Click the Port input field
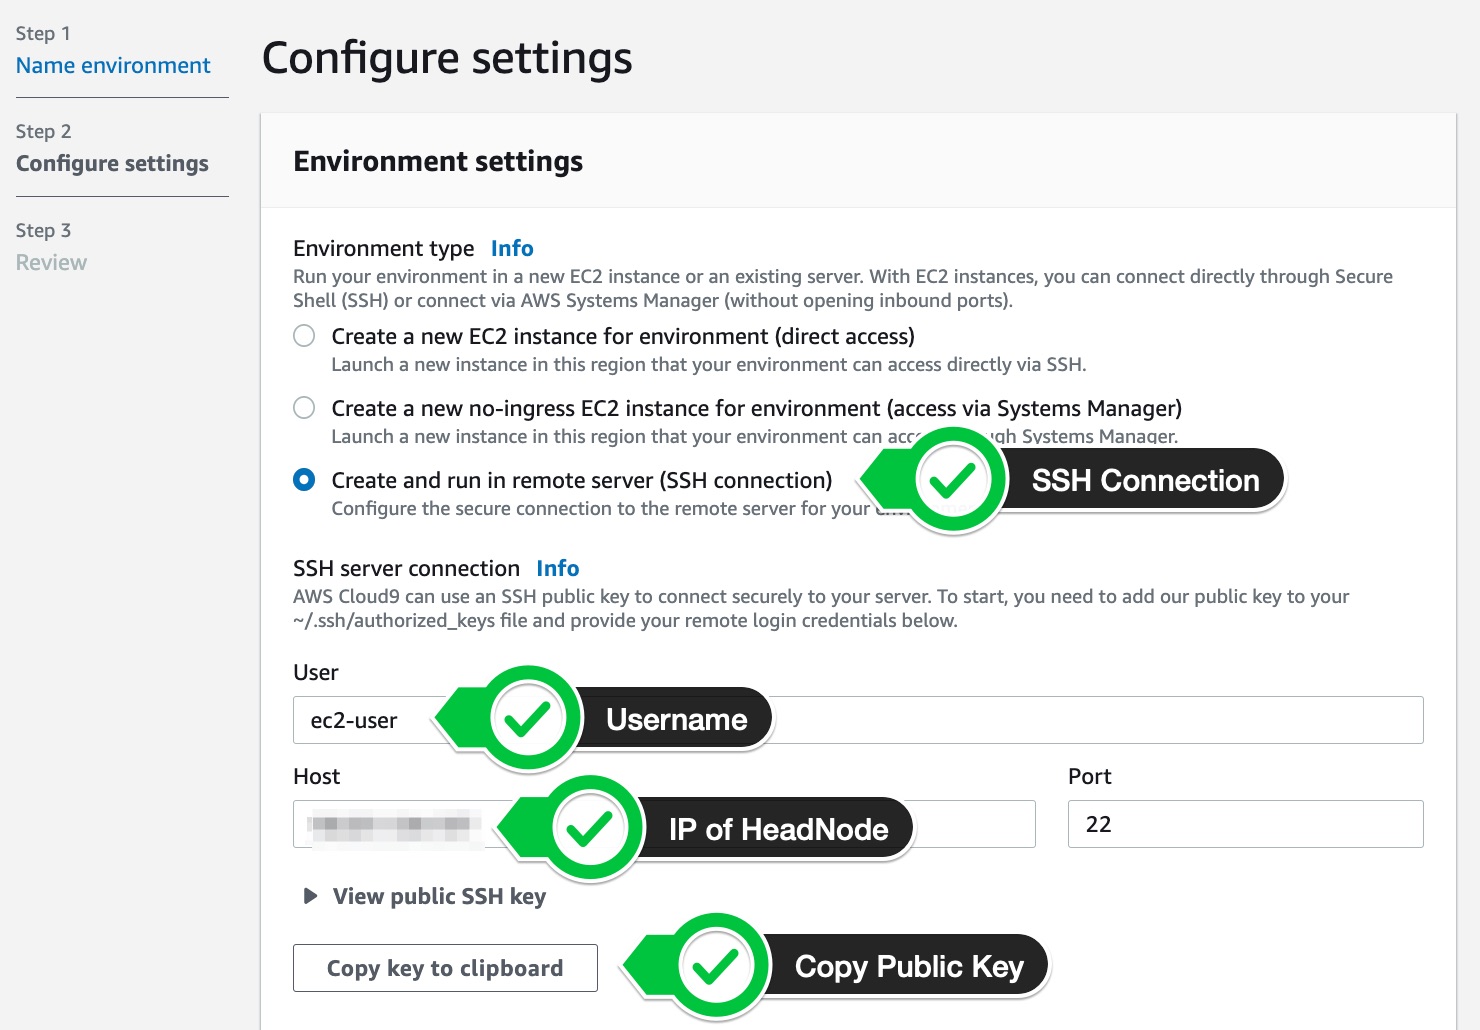 coord(1245,824)
